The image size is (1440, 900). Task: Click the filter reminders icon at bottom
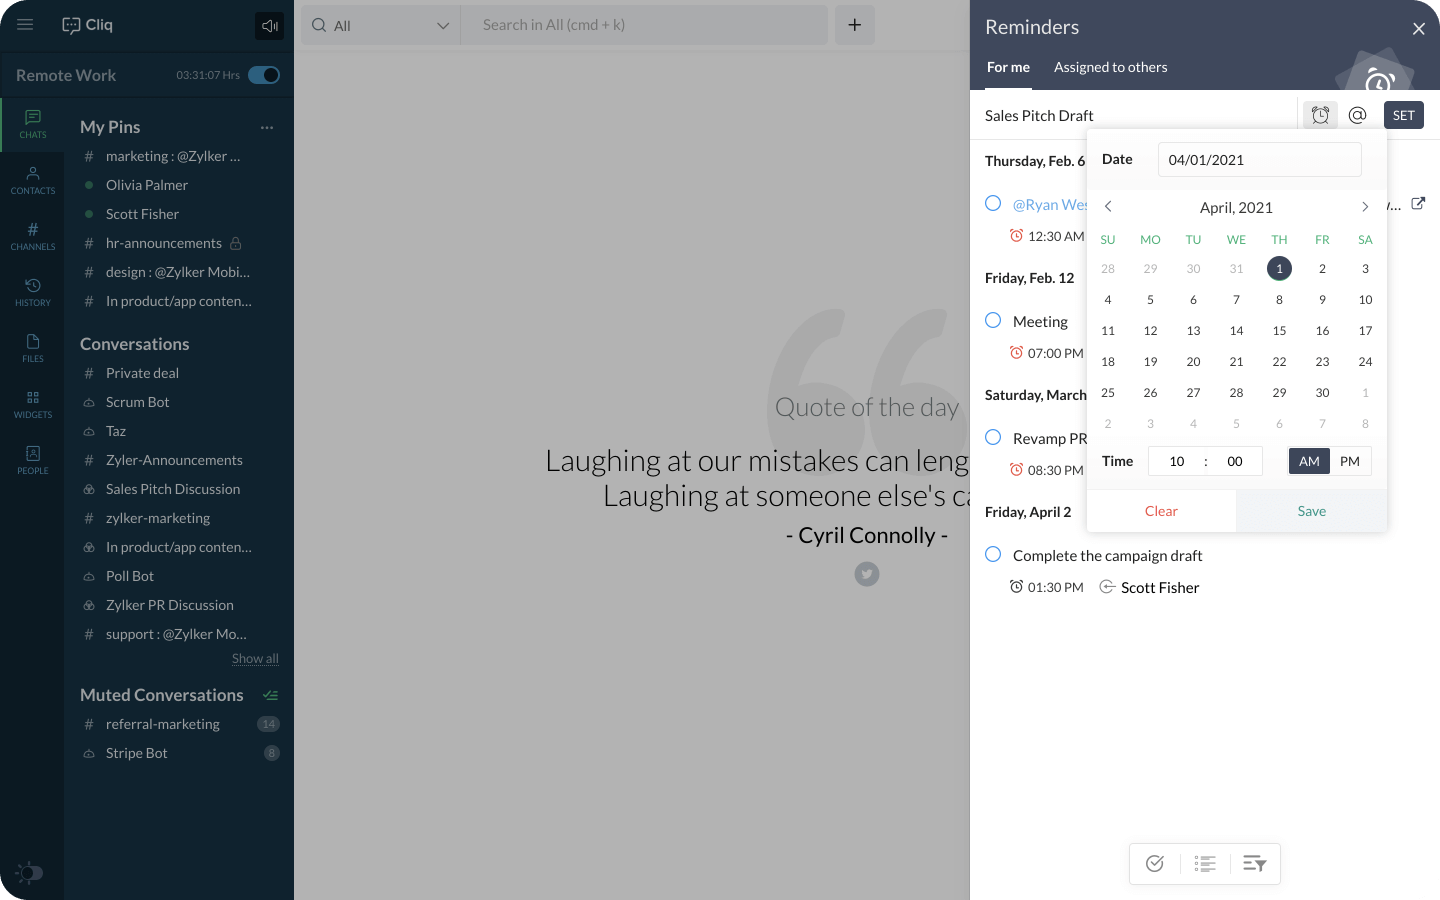(1254, 864)
